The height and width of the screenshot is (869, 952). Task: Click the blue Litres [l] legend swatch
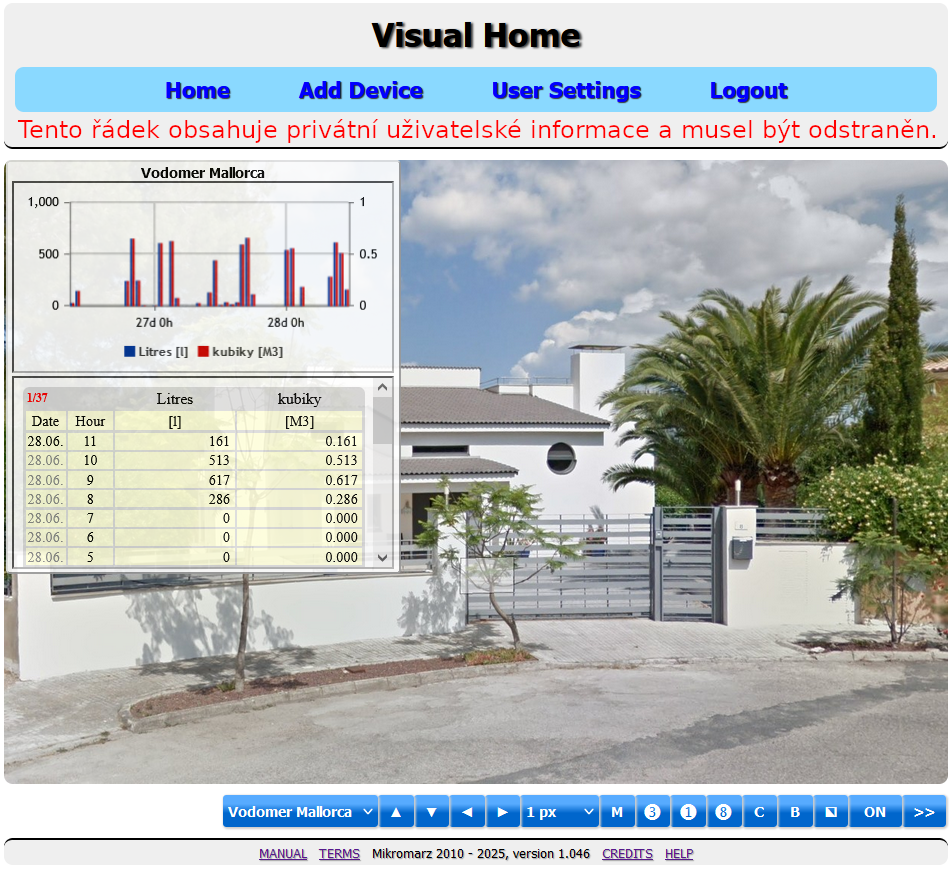tap(129, 352)
